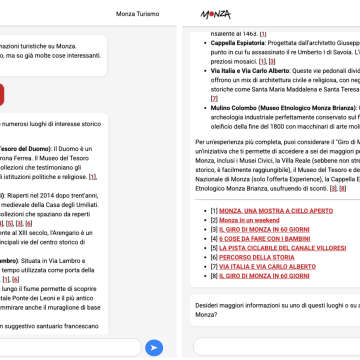
Task: Click citation [3] between [5] and [6] in left chat
Action: click(x=19, y=224)
